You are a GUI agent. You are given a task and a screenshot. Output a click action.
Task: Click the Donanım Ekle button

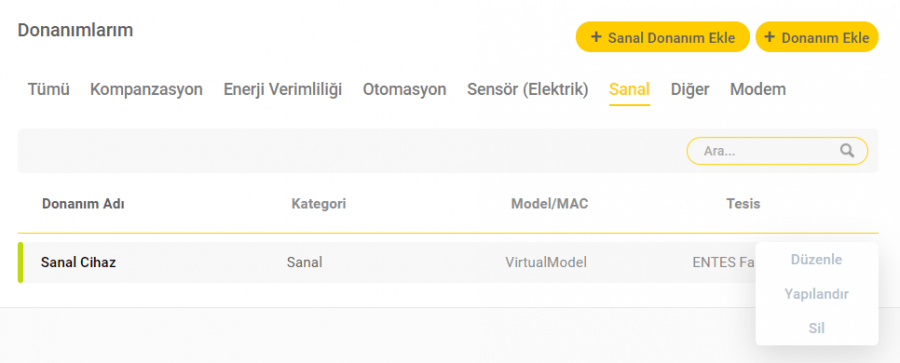click(x=817, y=37)
